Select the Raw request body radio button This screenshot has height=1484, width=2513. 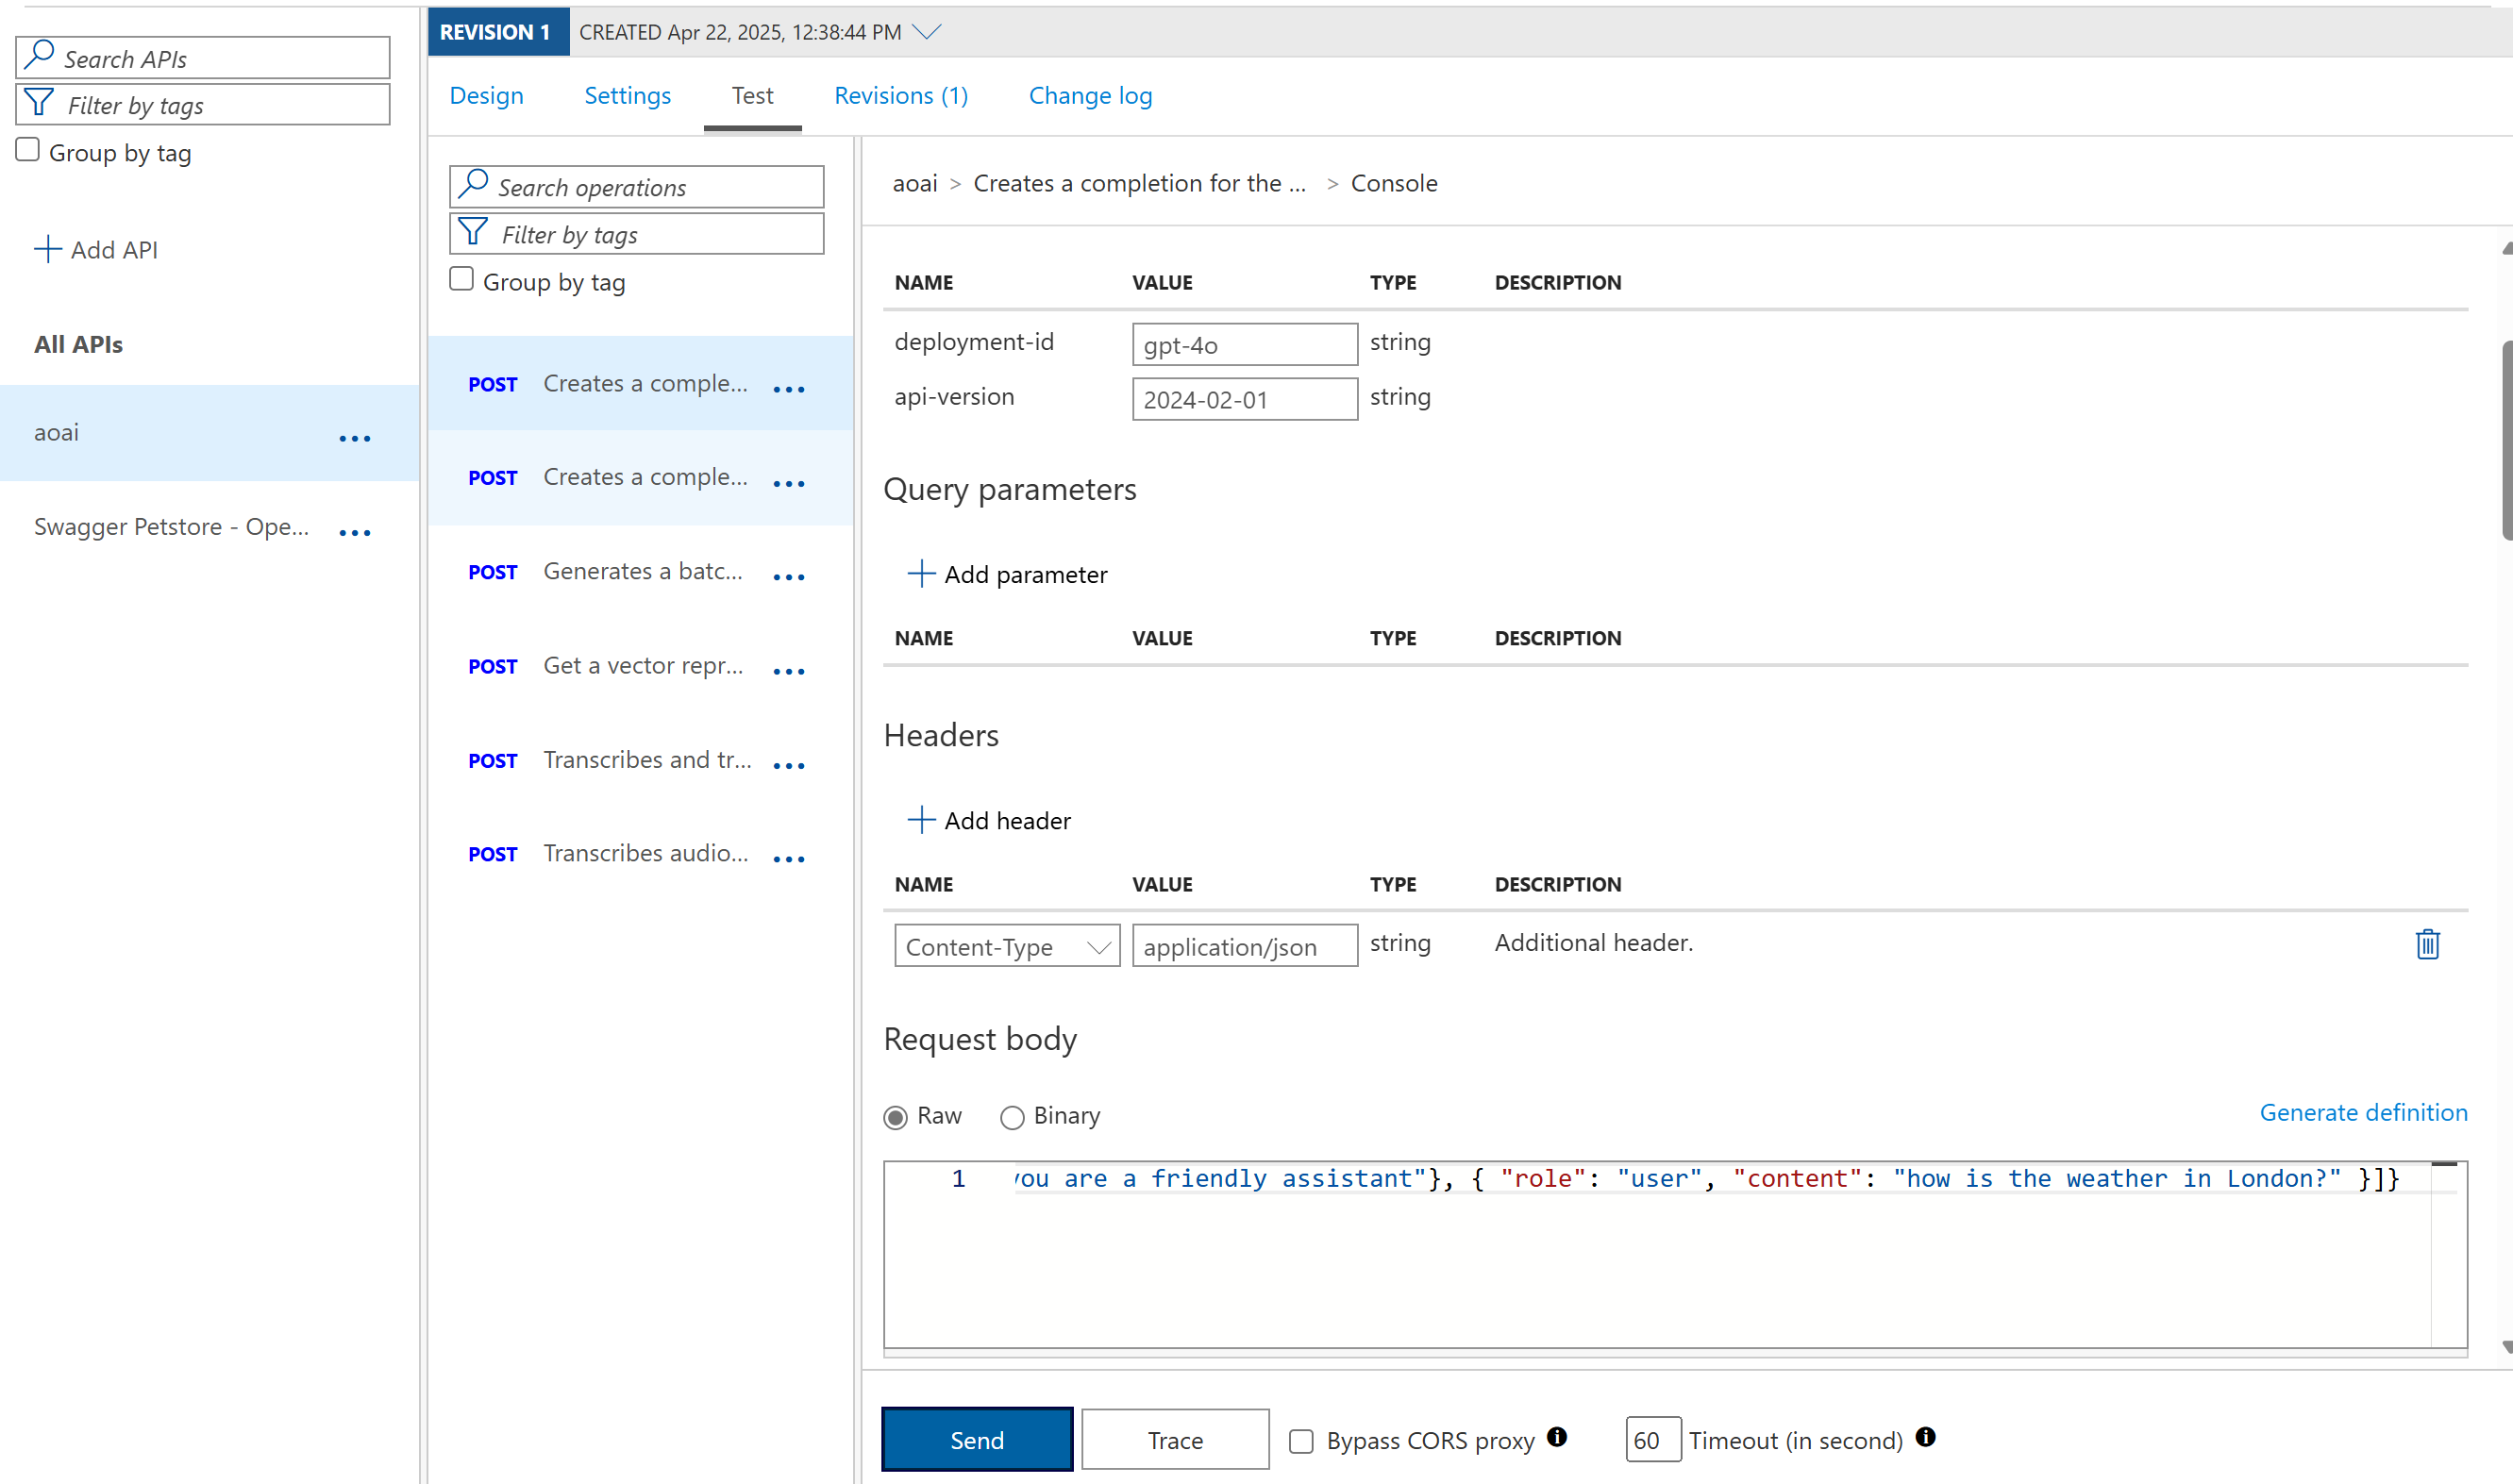895,1117
